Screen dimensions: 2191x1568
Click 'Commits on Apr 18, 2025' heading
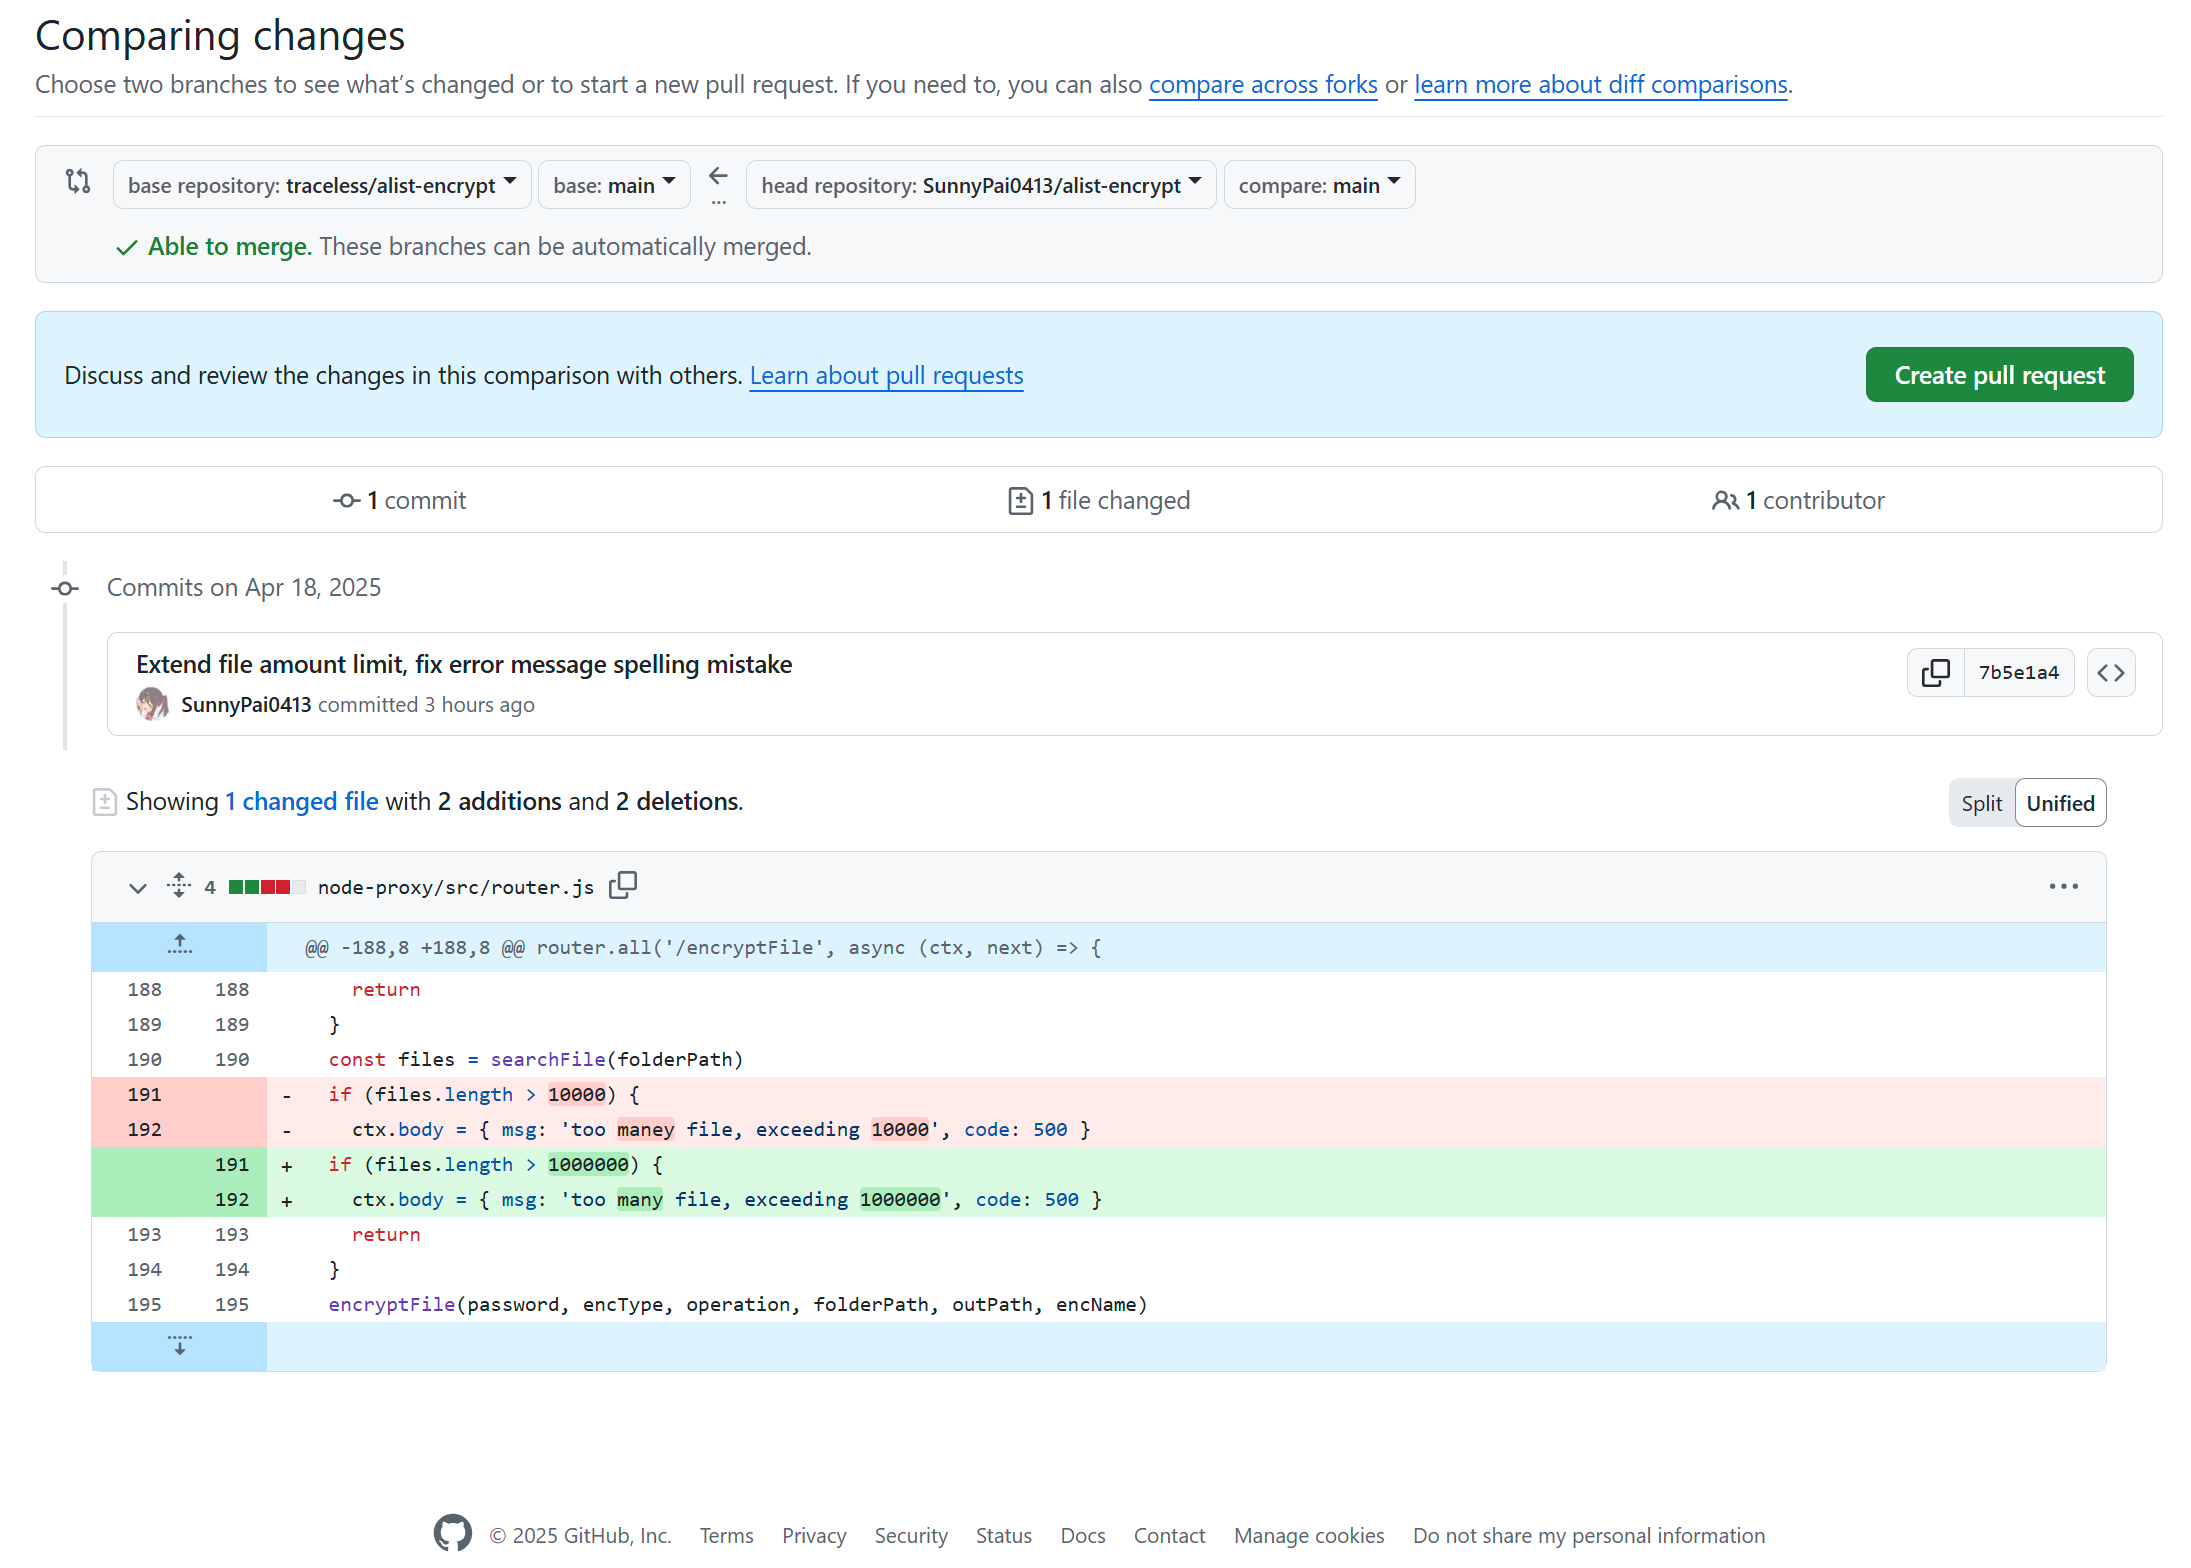tap(244, 587)
